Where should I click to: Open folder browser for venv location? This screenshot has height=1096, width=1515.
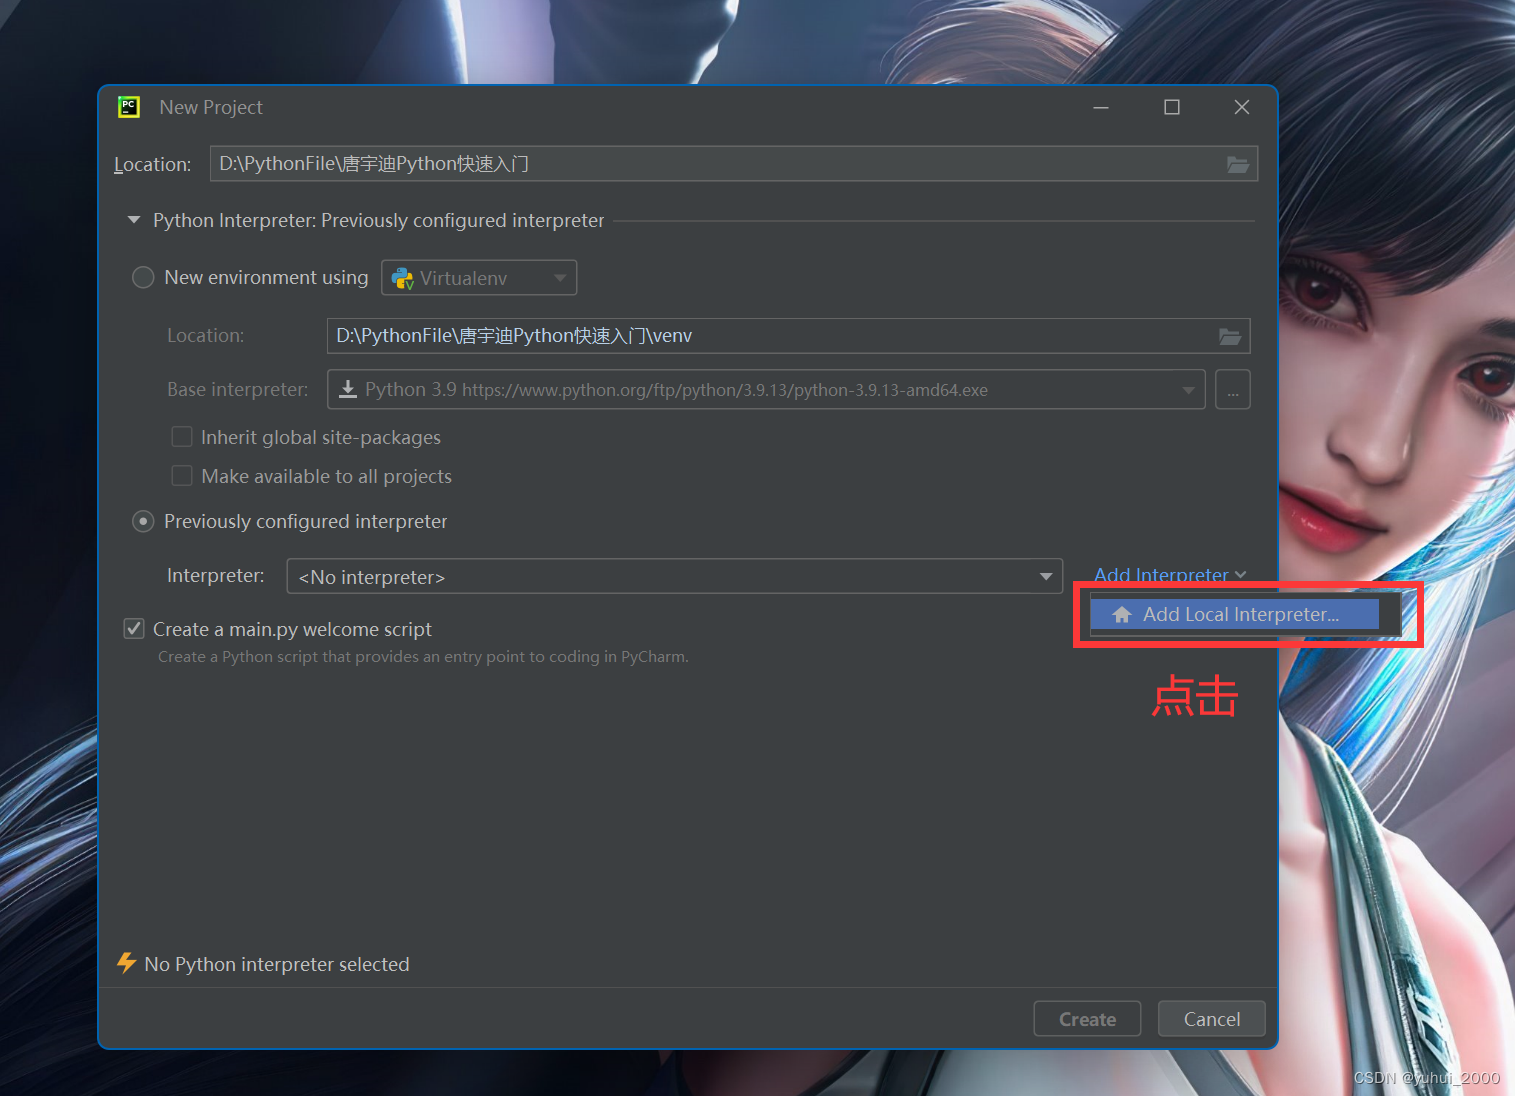pyautogui.click(x=1230, y=336)
